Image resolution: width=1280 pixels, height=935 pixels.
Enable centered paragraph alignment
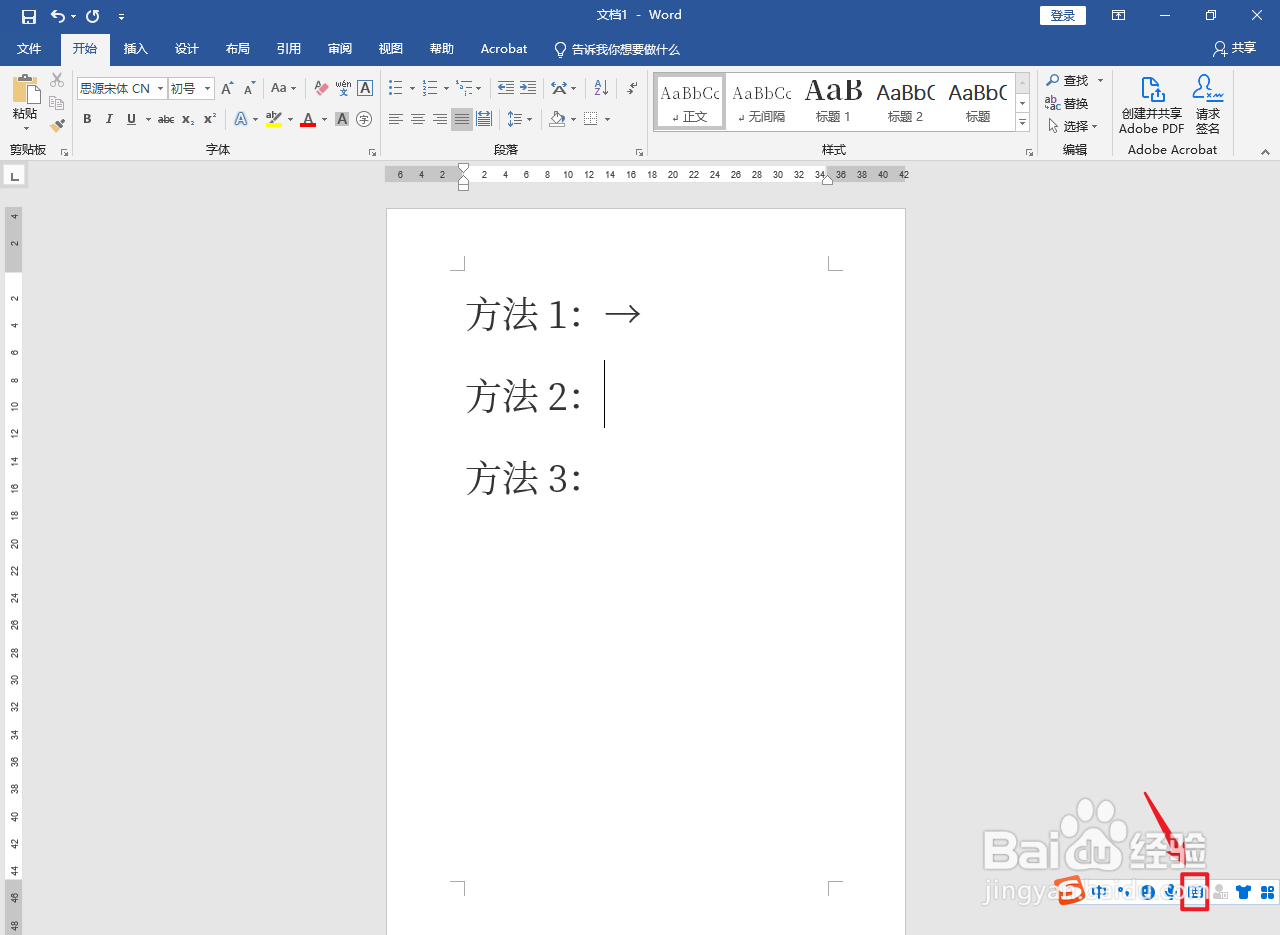[x=417, y=119]
